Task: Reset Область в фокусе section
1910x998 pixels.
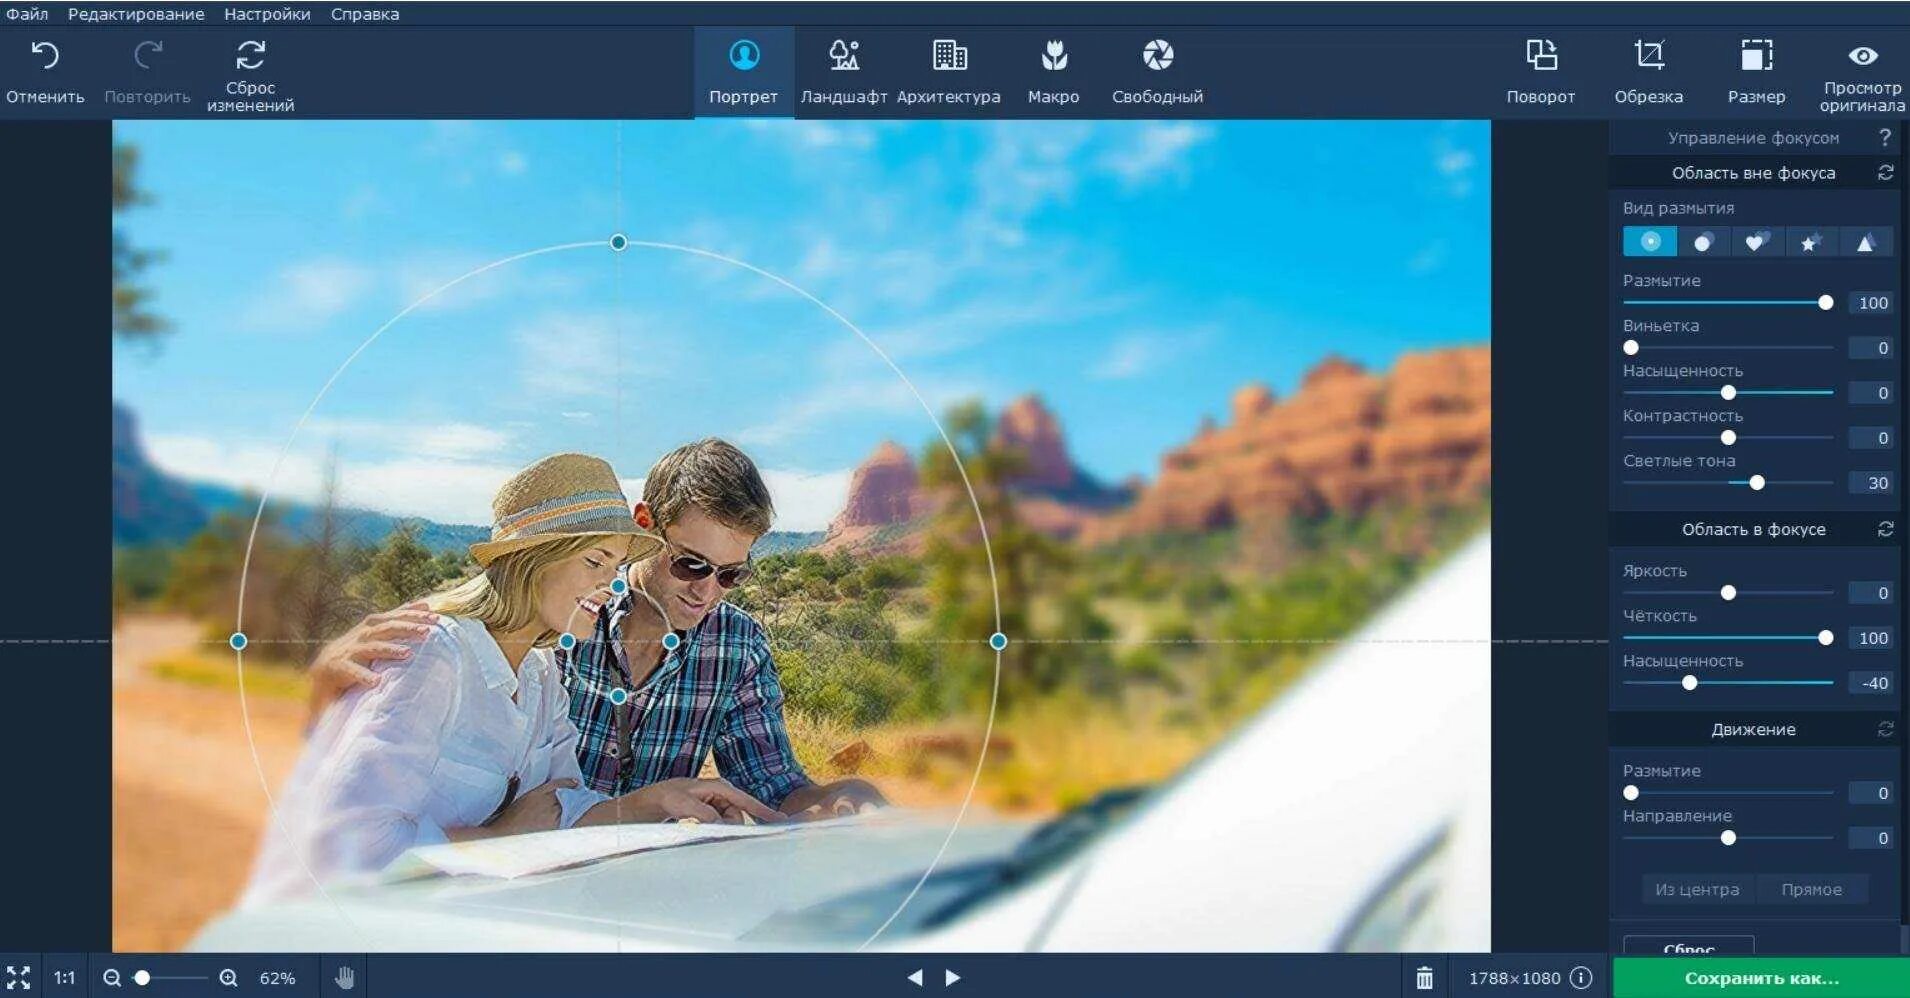Action: tap(1885, 529)
